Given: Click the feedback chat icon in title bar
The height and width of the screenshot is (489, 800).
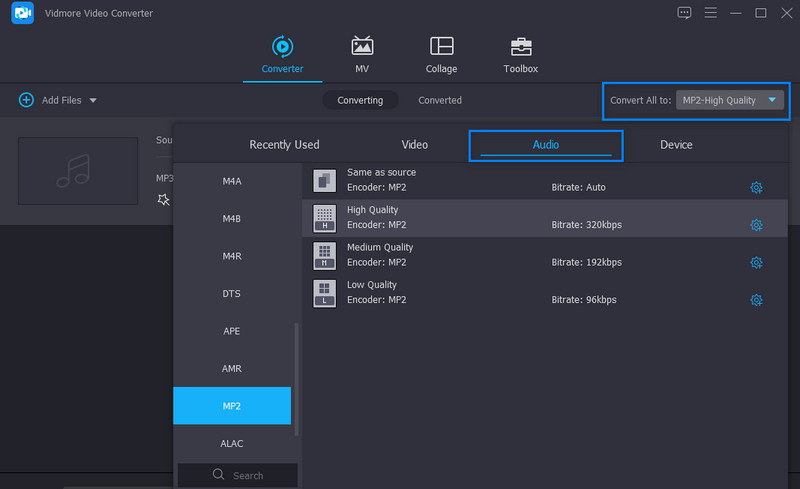Looking at the screenshot, I should click(684, 13).
